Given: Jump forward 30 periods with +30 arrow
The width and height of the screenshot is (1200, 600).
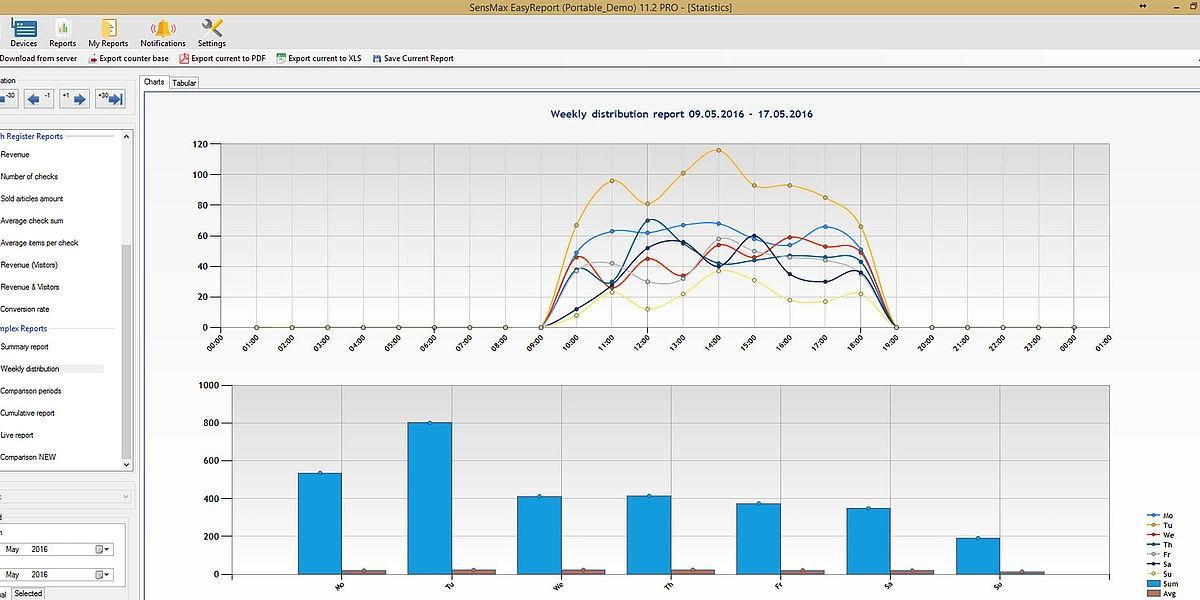Looking at the screenshot, I should click(x=109, y=98).
